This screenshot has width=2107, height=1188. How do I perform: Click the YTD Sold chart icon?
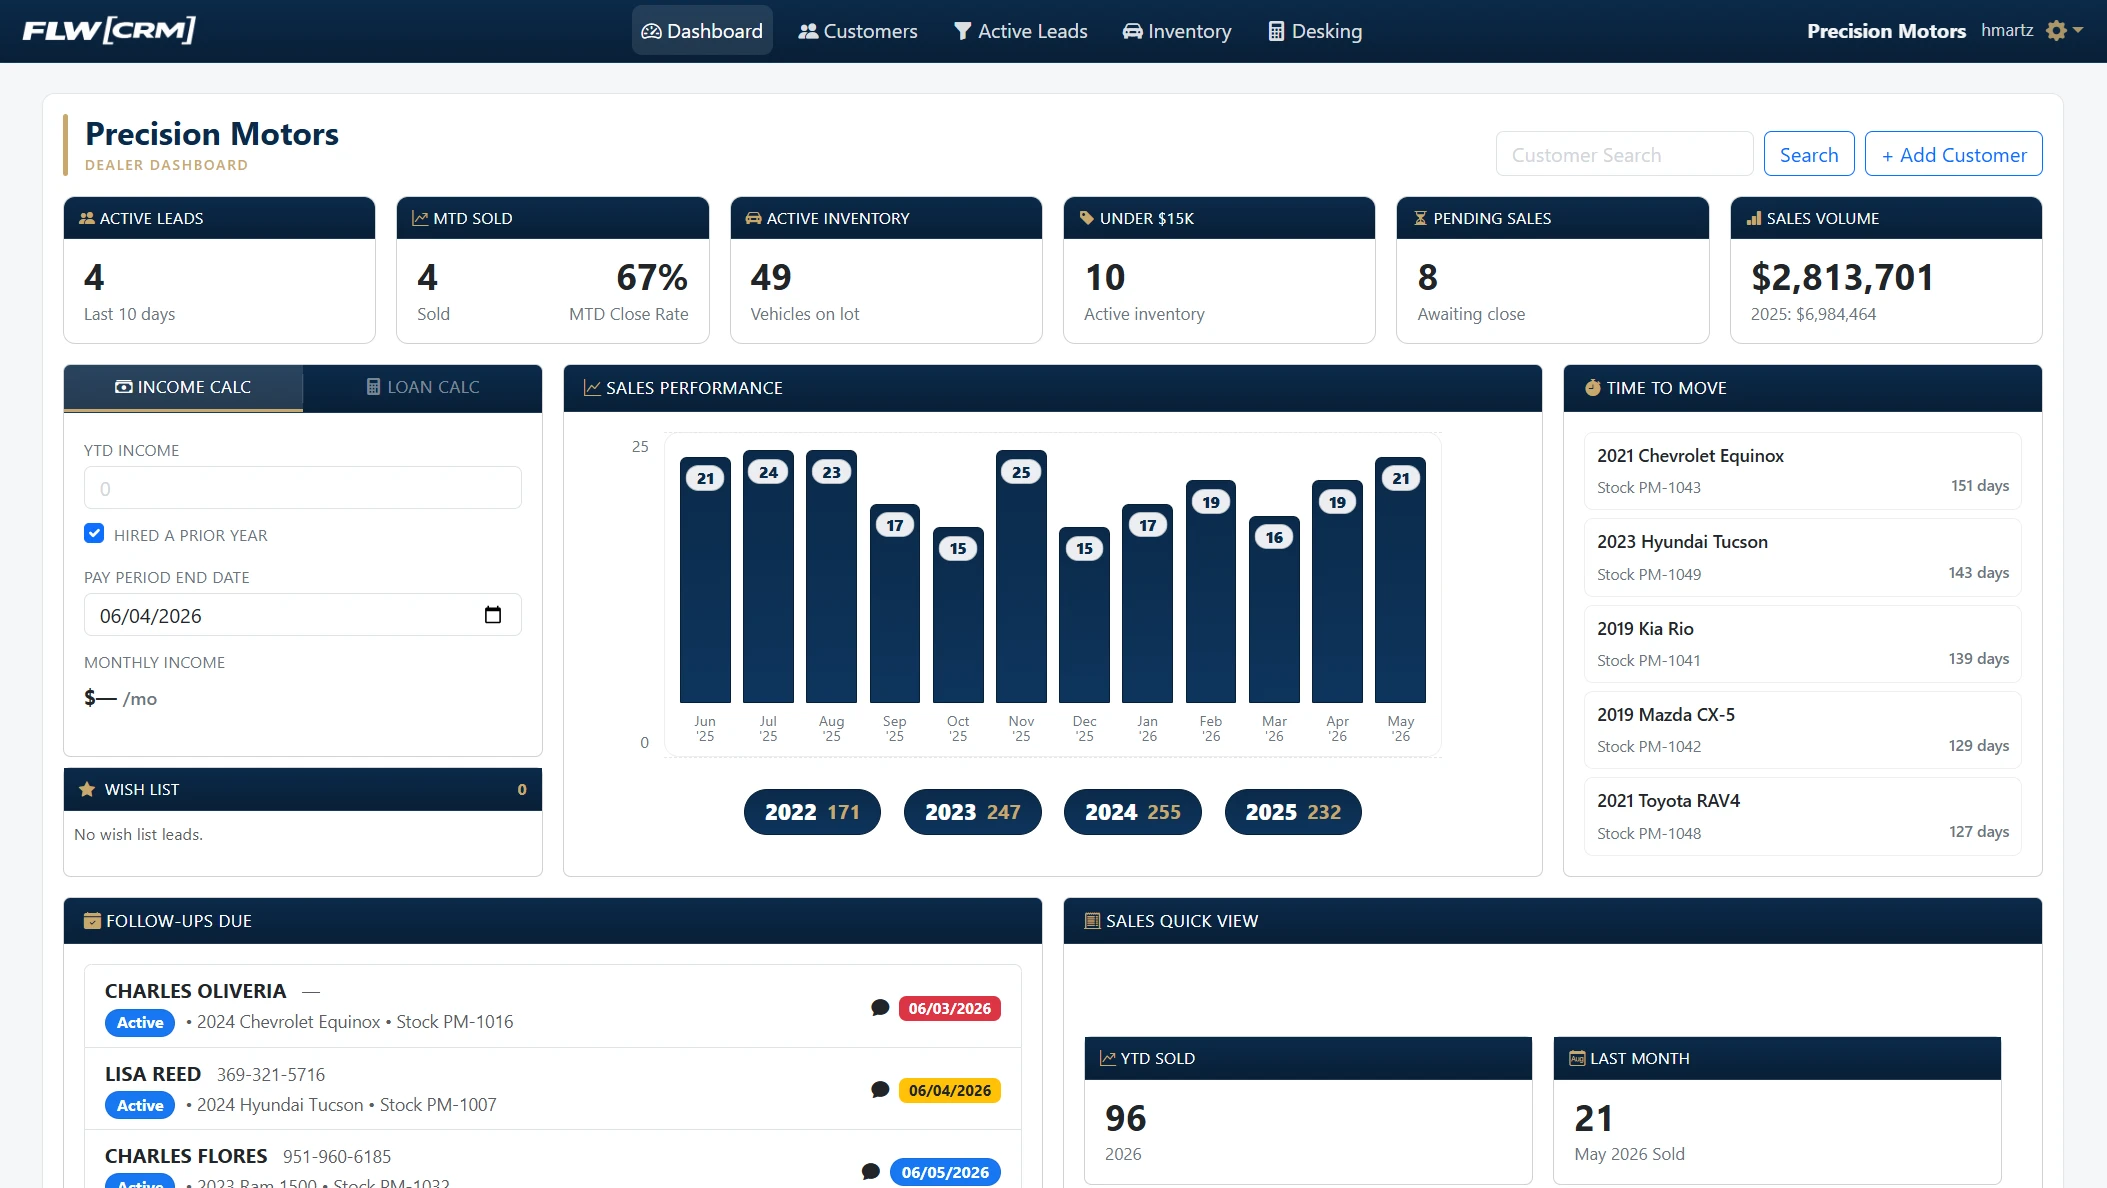(x=1107, y=1058)
